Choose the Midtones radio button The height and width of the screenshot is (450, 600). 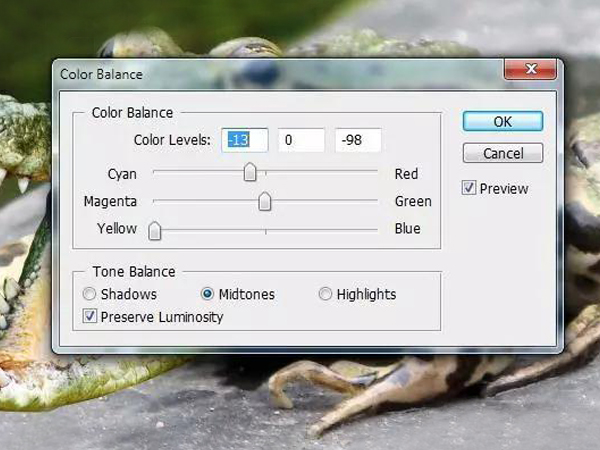[x=208, y=294]
